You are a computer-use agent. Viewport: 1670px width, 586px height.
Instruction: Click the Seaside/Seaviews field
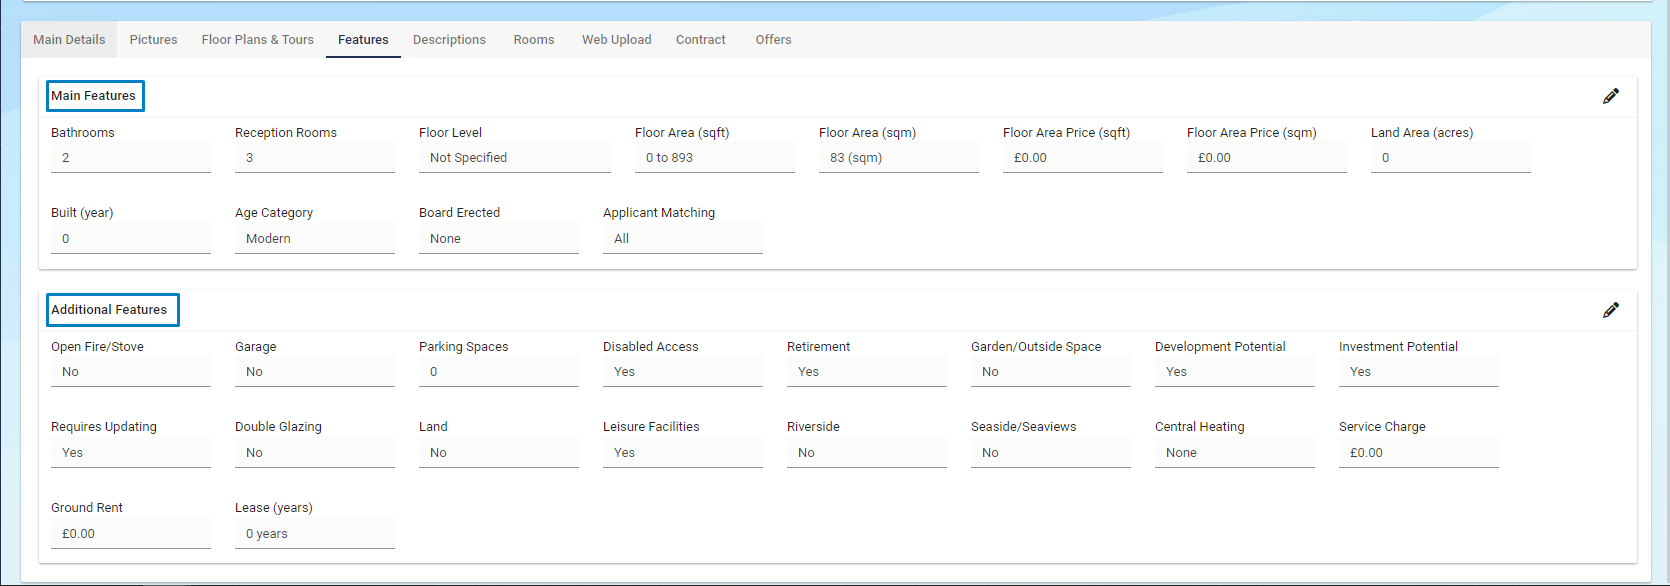click(x=1051, y=453)
